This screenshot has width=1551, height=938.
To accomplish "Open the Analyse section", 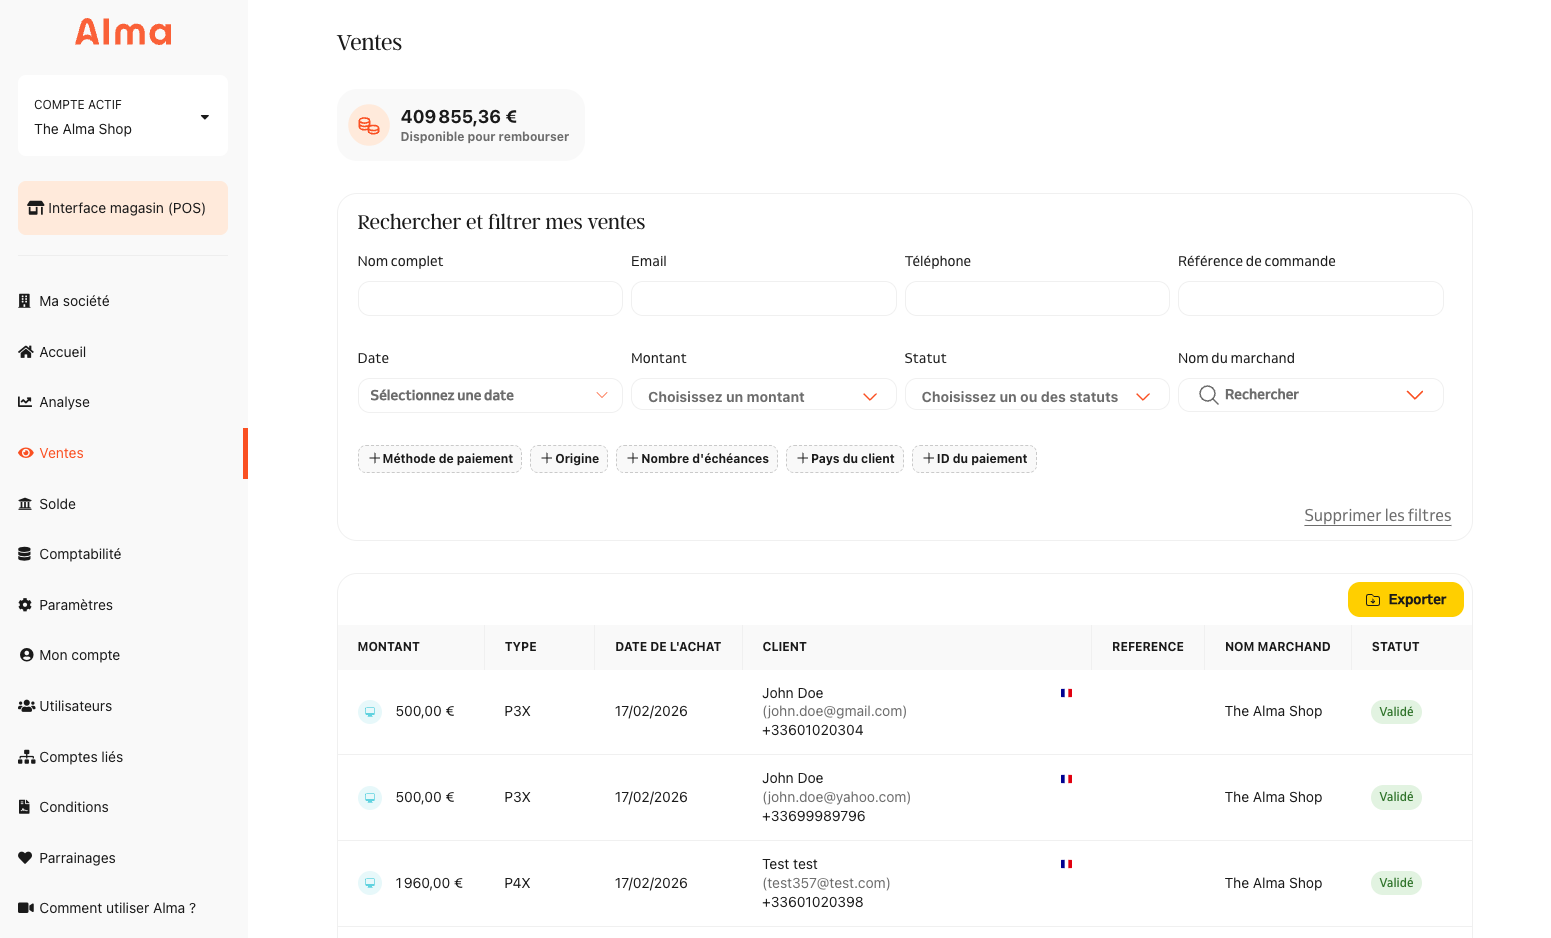I will point(64,402).
